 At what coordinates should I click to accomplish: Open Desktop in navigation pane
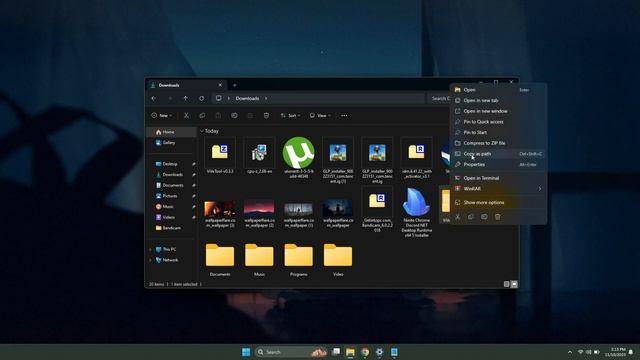[171, 164]
